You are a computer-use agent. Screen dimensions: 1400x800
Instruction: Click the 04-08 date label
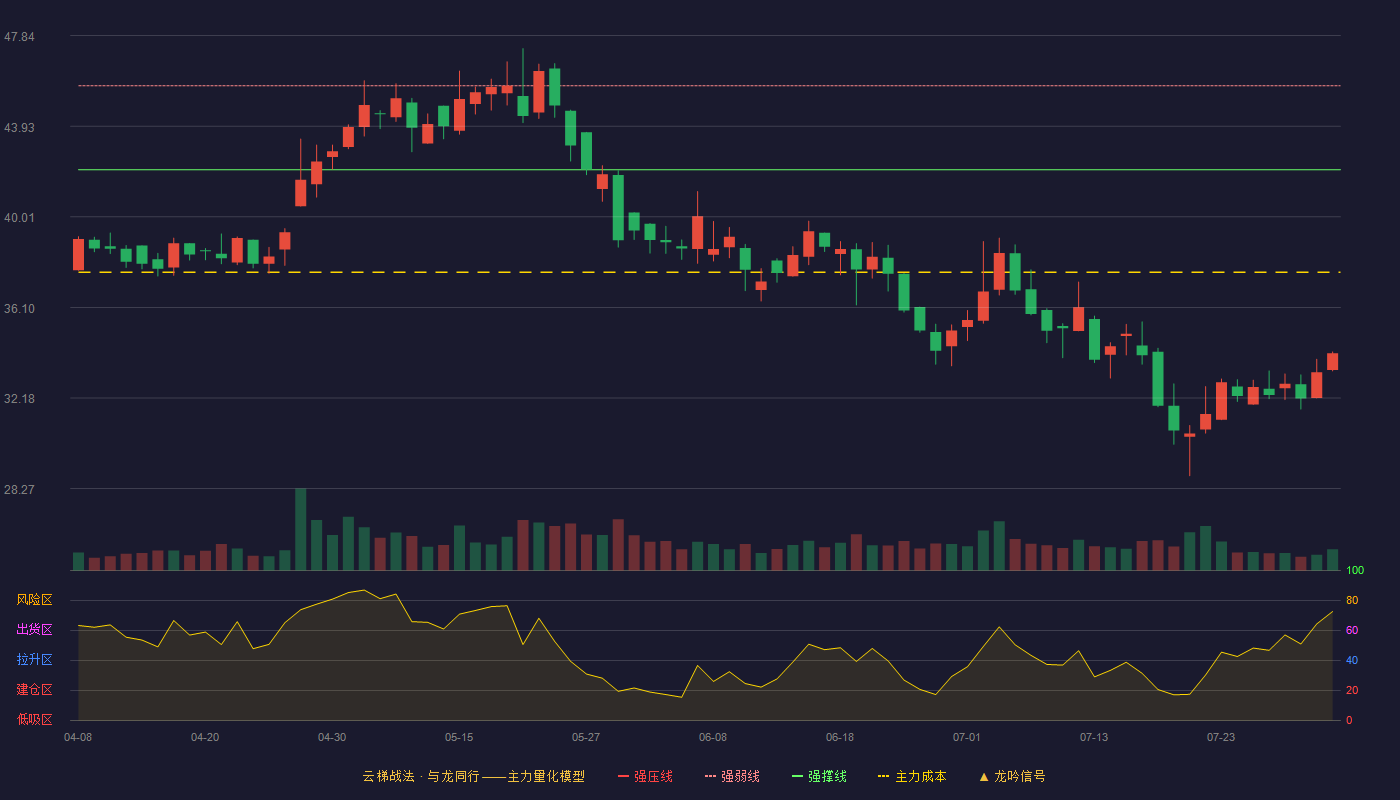(x=78, y=737)
